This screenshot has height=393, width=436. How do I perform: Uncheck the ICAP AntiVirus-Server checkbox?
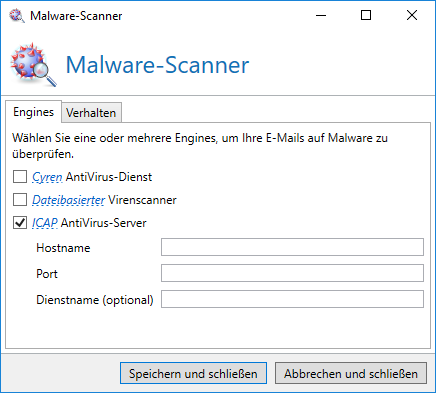20,223
